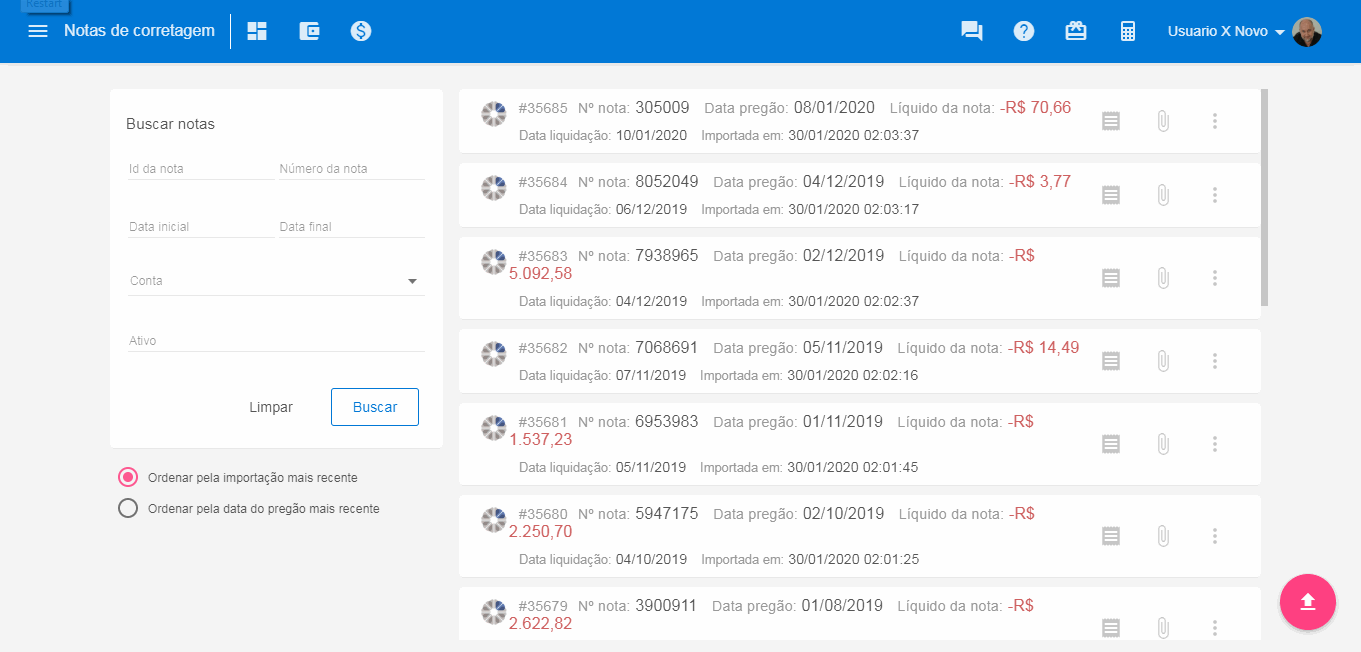Open the dashboard icon in top bar
This screenshot has height=652, width=1361.
(257, 31)
